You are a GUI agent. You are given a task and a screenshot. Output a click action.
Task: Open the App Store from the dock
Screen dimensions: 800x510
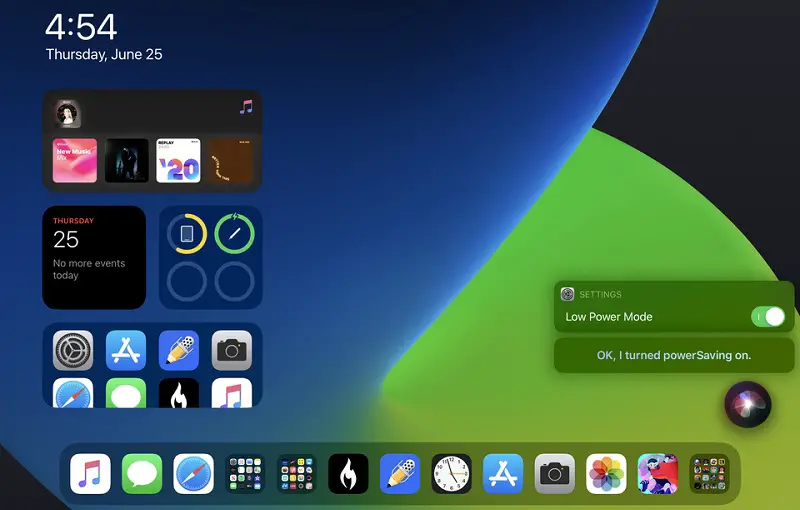click(x=503, y=474)
